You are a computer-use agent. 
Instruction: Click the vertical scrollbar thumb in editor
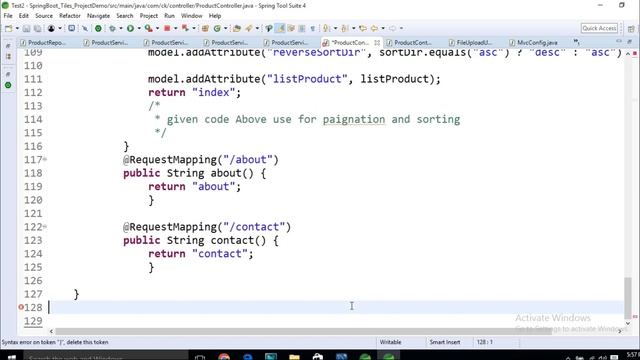click(628, 297)
